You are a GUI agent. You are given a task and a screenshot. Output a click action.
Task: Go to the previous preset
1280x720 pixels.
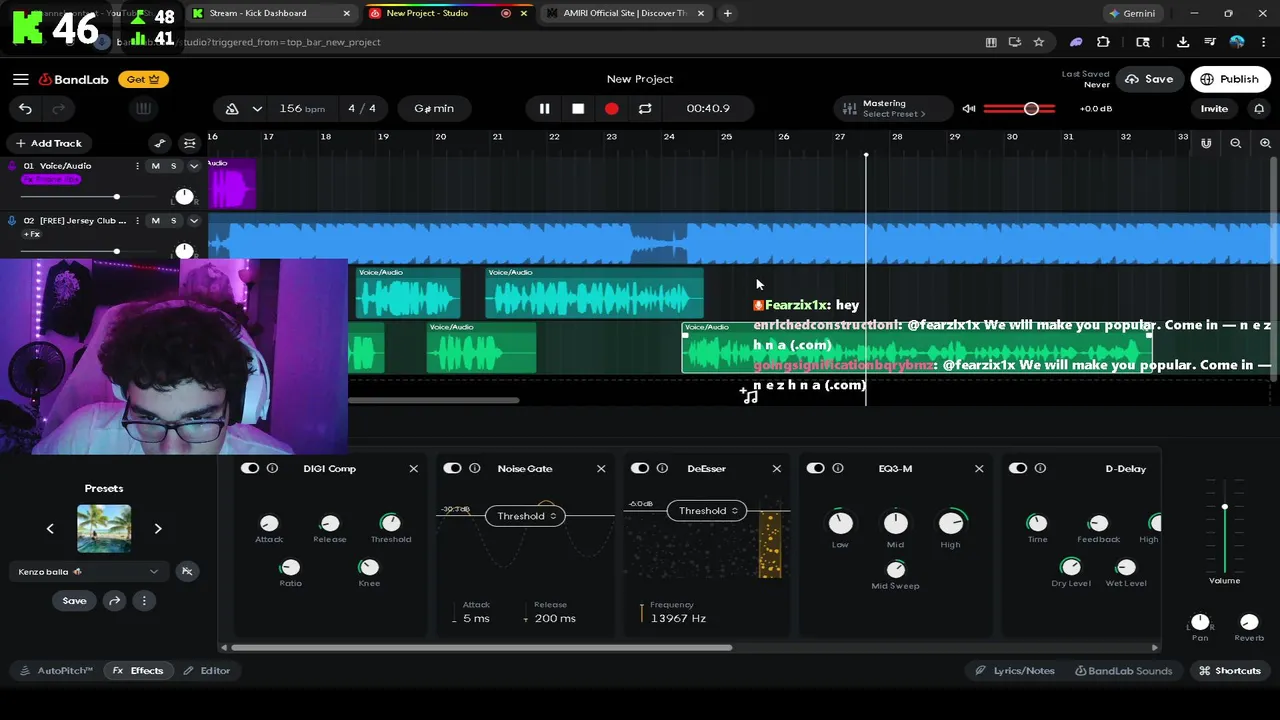point(50,528)
